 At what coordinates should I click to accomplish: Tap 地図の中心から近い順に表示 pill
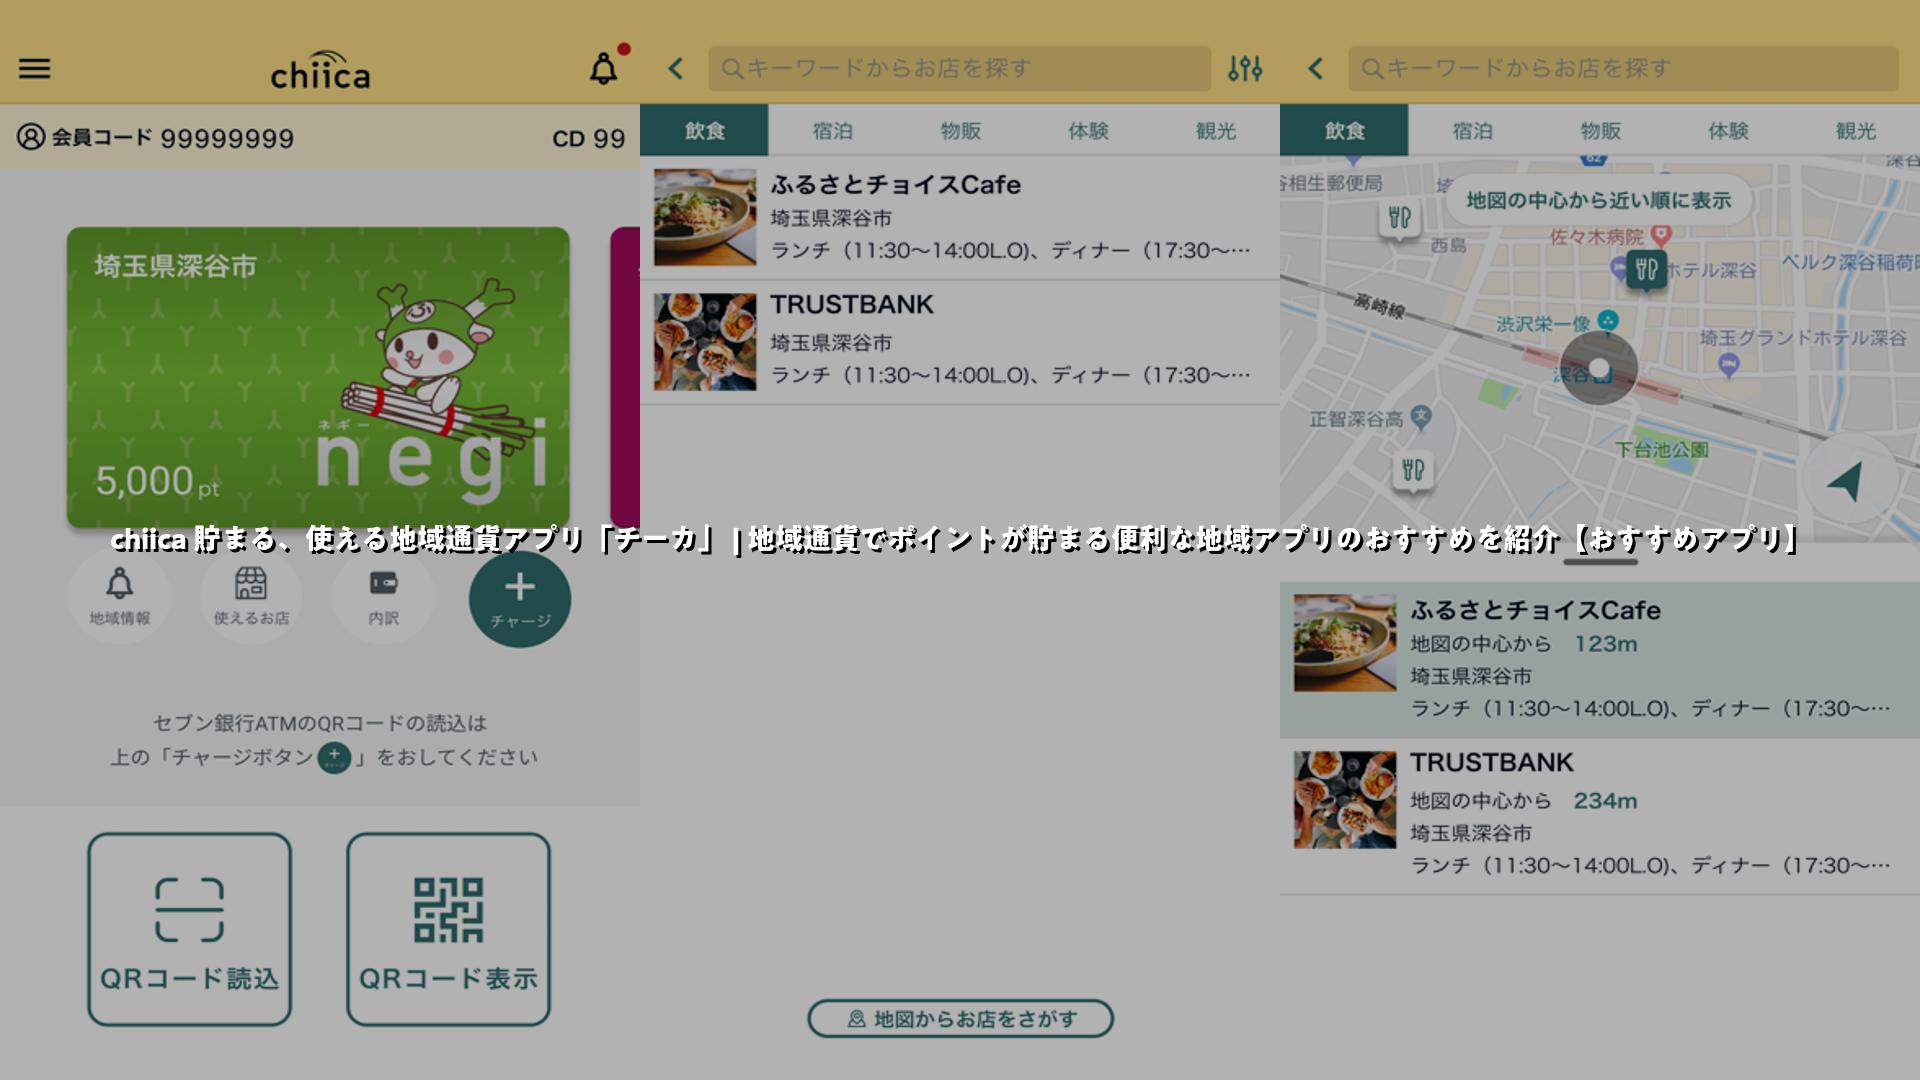1598,200
